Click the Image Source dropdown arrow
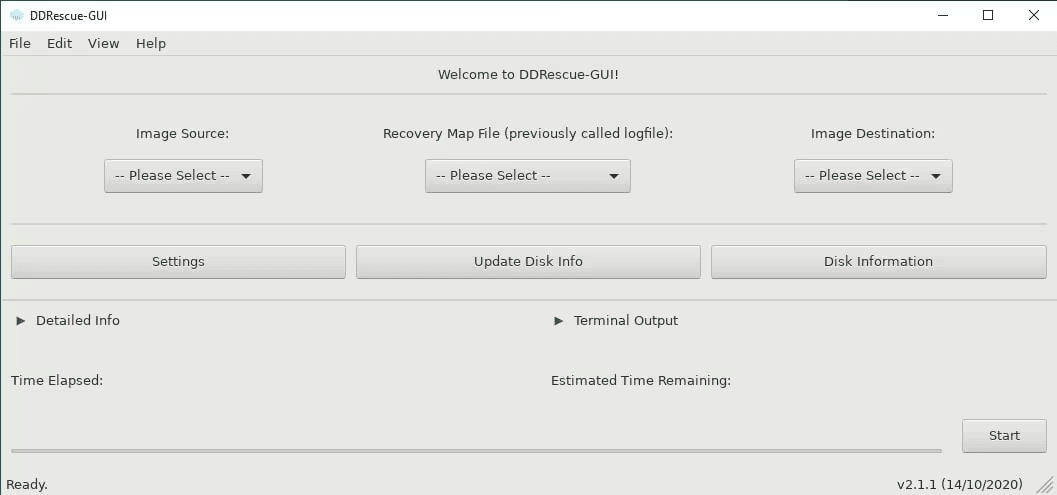The image size is (1057, 495). coord(246,176)
